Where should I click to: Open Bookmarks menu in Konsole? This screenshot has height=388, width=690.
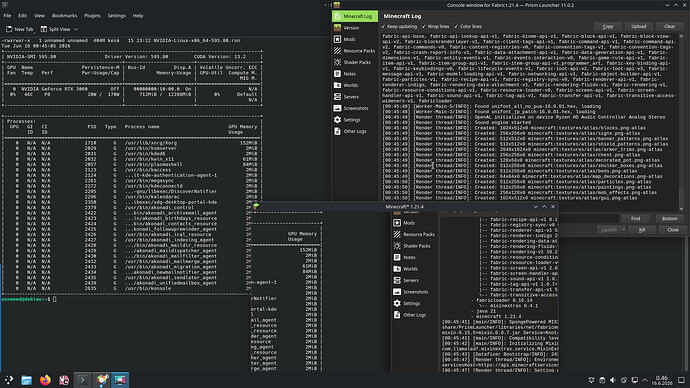point(64,15)
